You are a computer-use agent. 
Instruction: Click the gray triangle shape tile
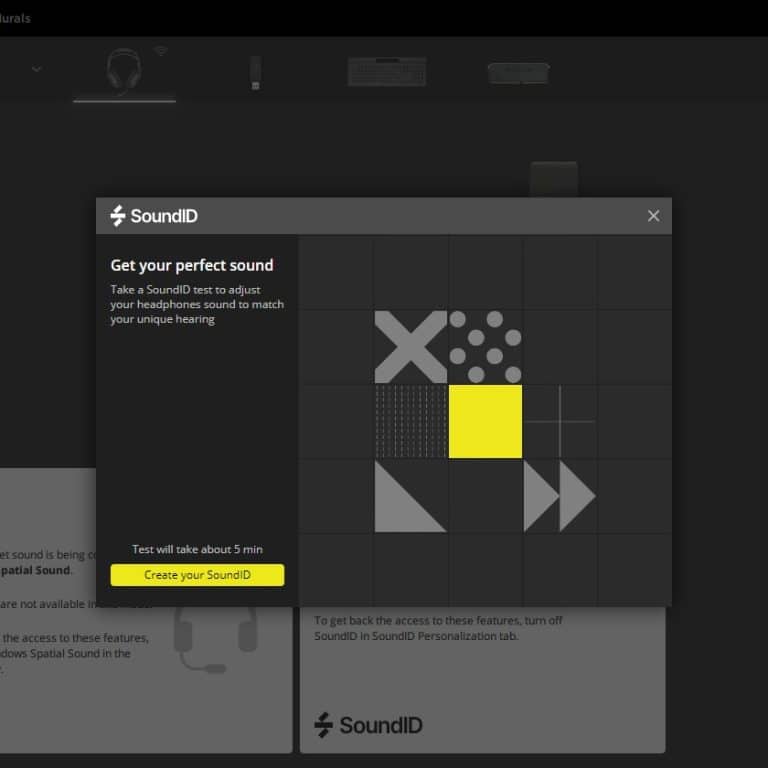409,496
